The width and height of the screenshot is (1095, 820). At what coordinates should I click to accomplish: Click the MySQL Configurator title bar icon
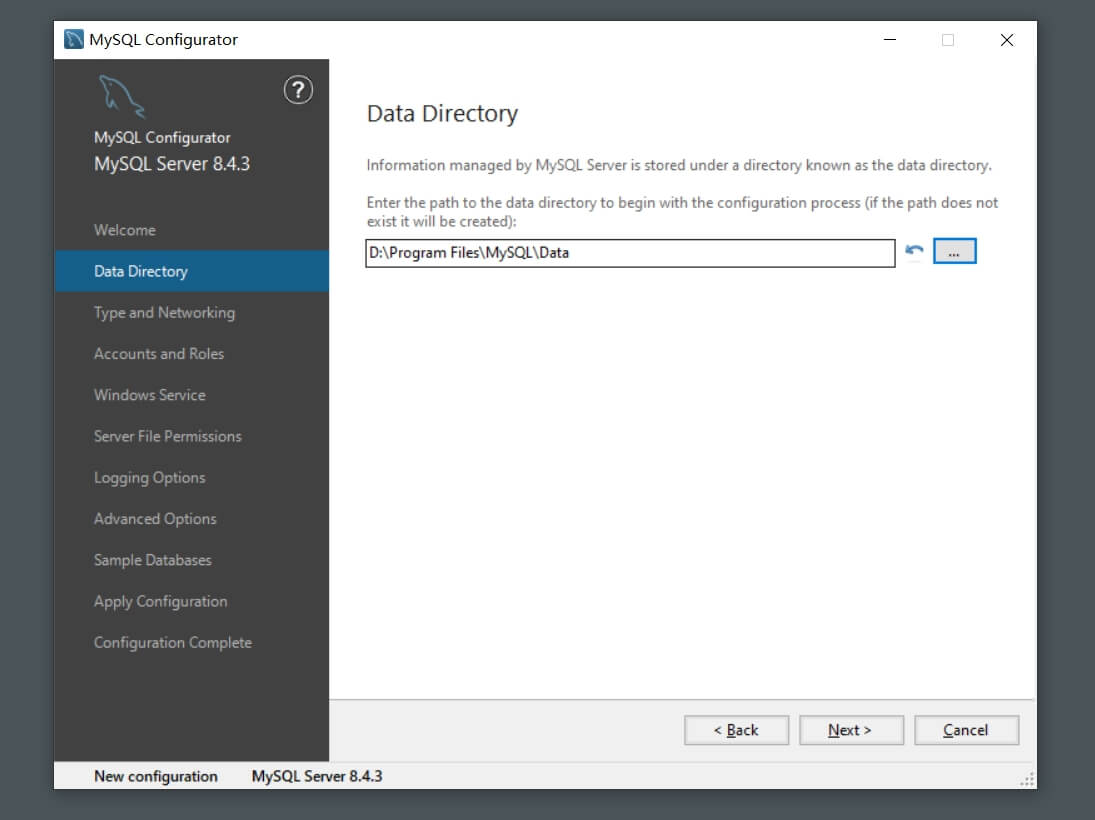click(x=73, y=39)
